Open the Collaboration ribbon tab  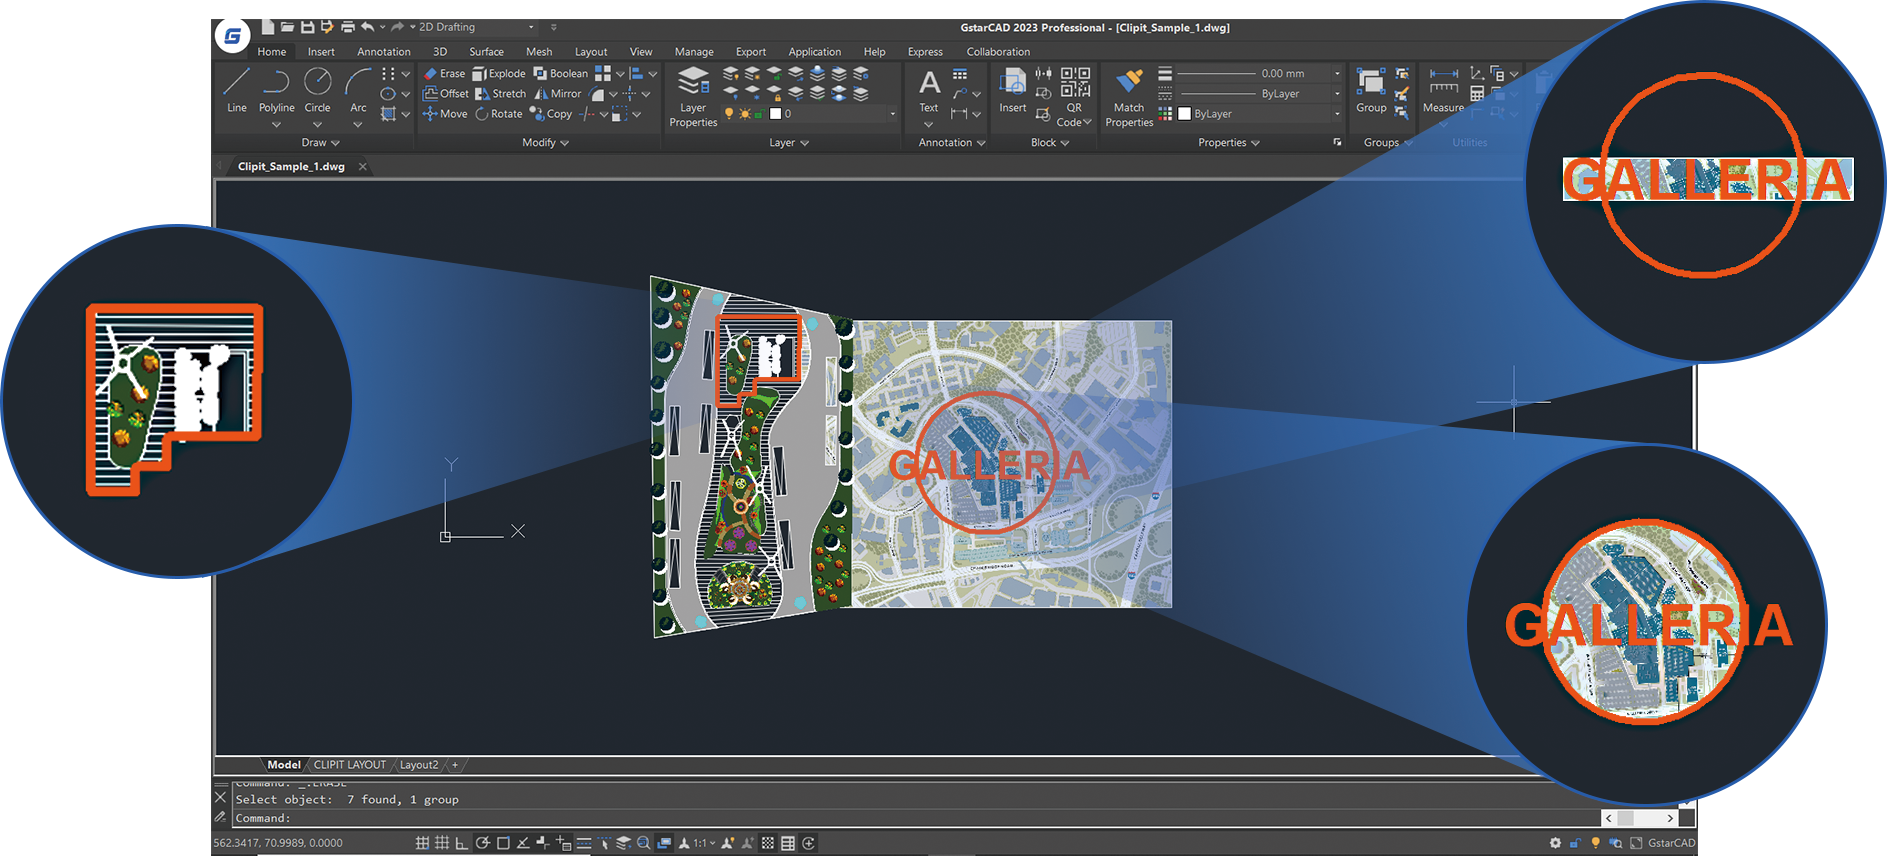point(998,52)
